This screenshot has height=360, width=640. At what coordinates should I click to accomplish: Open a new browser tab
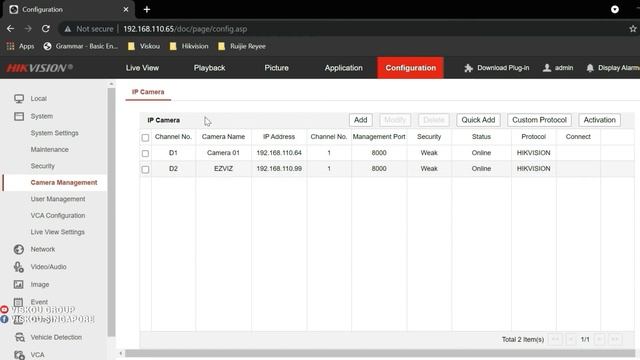(x=147, y=9)
